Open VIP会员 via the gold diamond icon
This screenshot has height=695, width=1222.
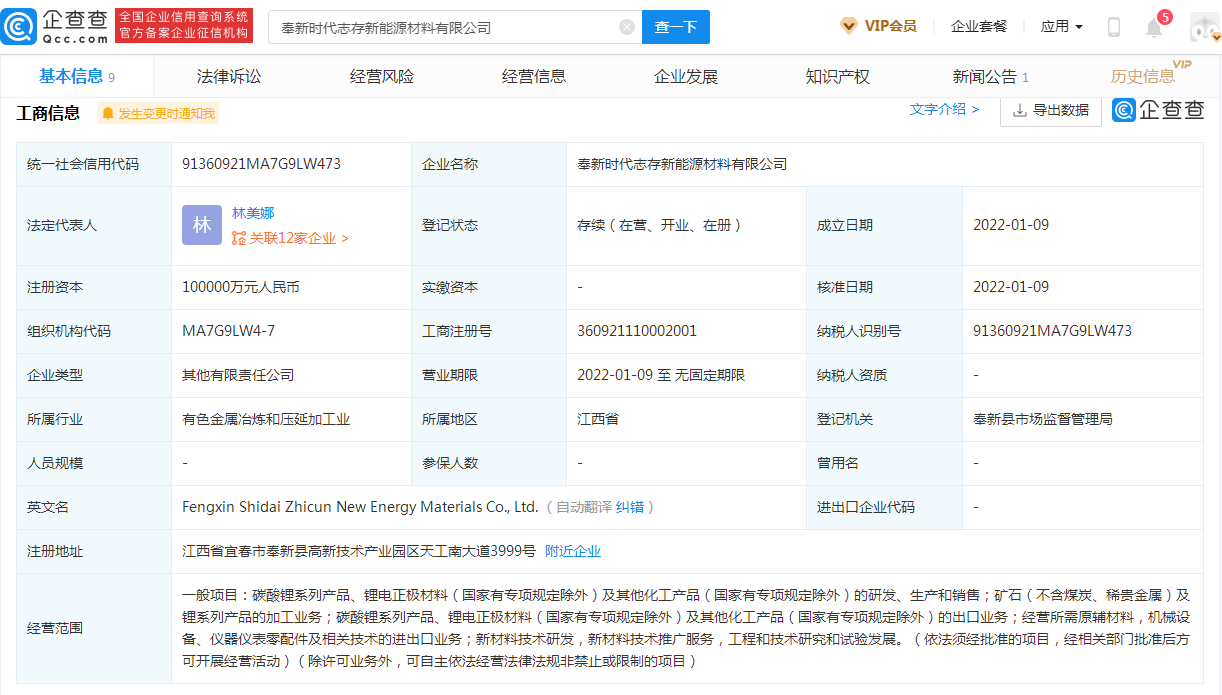point(850,26)
